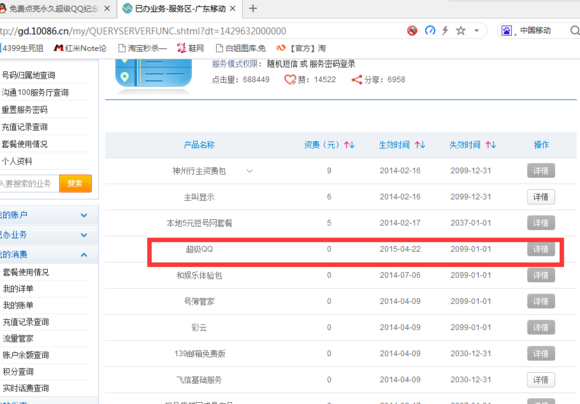Expand the 我的账户 section chevron
Screen dimensions: 580x404
(x=84, y=215)
